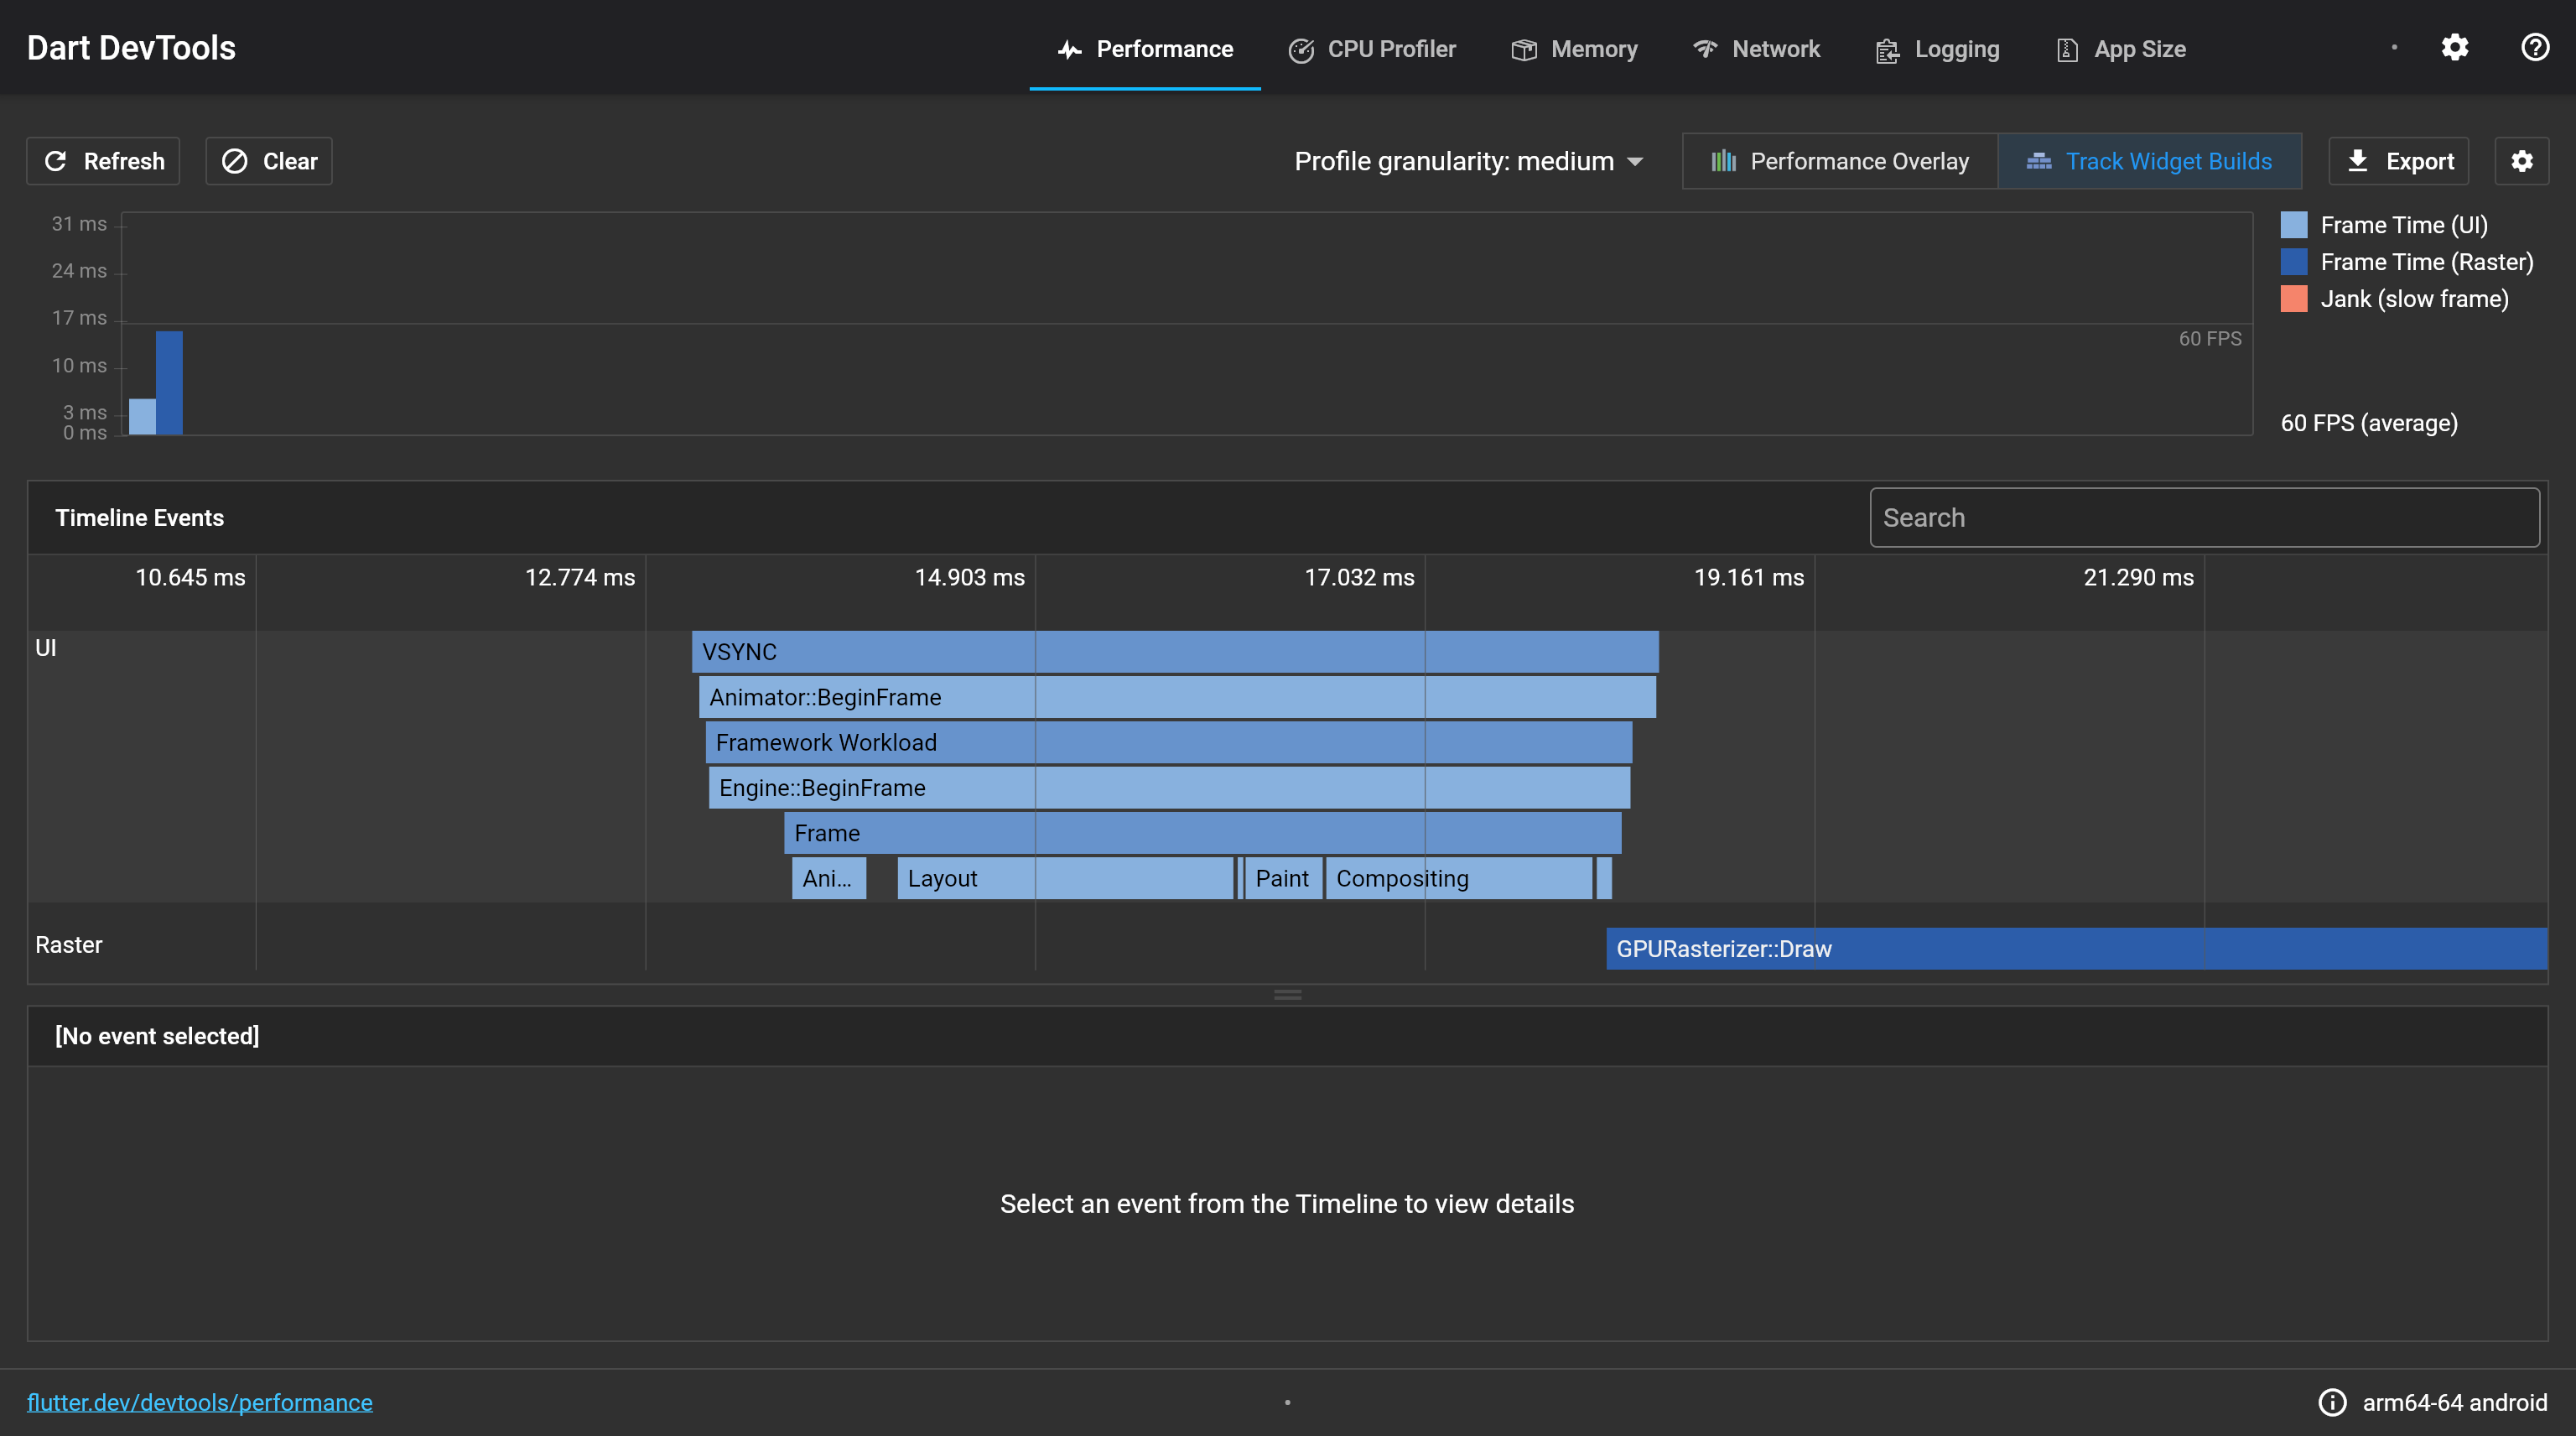Viewport: 2576px width, 1436px height.
Task: Select the dark blue raster frame bar
Action: coord(169,382)
